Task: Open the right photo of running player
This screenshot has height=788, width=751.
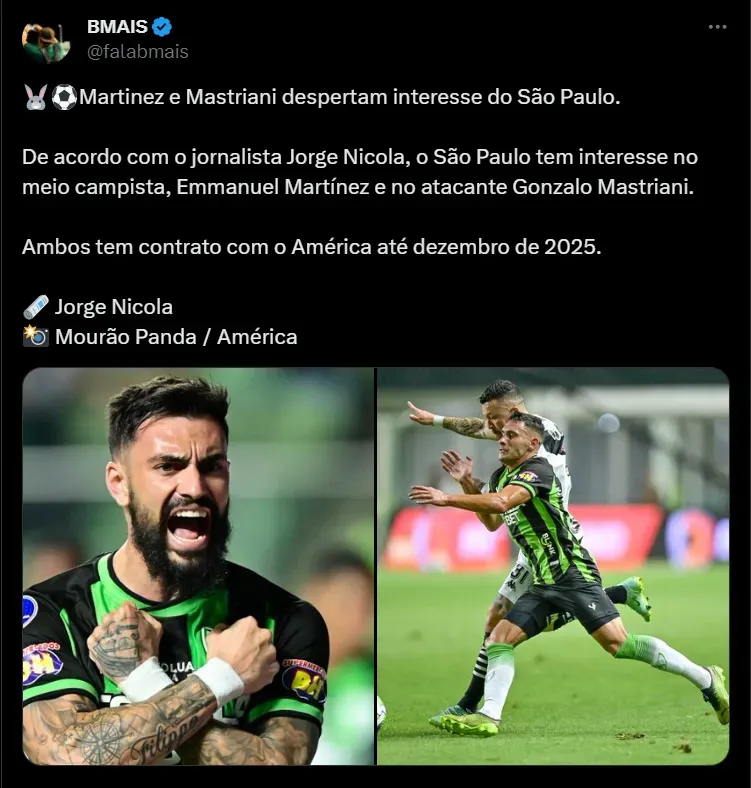Action: [553, 566]
